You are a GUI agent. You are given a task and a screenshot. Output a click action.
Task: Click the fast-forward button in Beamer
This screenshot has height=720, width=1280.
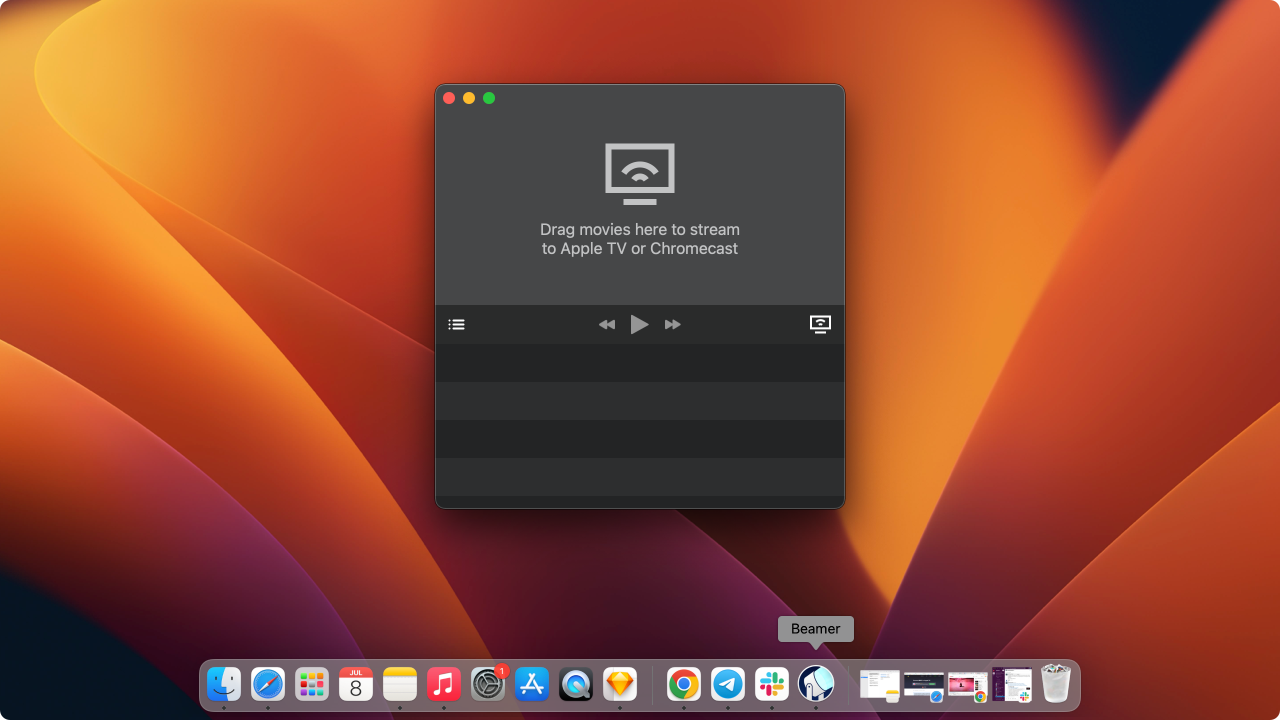click(x=673, y=324)
